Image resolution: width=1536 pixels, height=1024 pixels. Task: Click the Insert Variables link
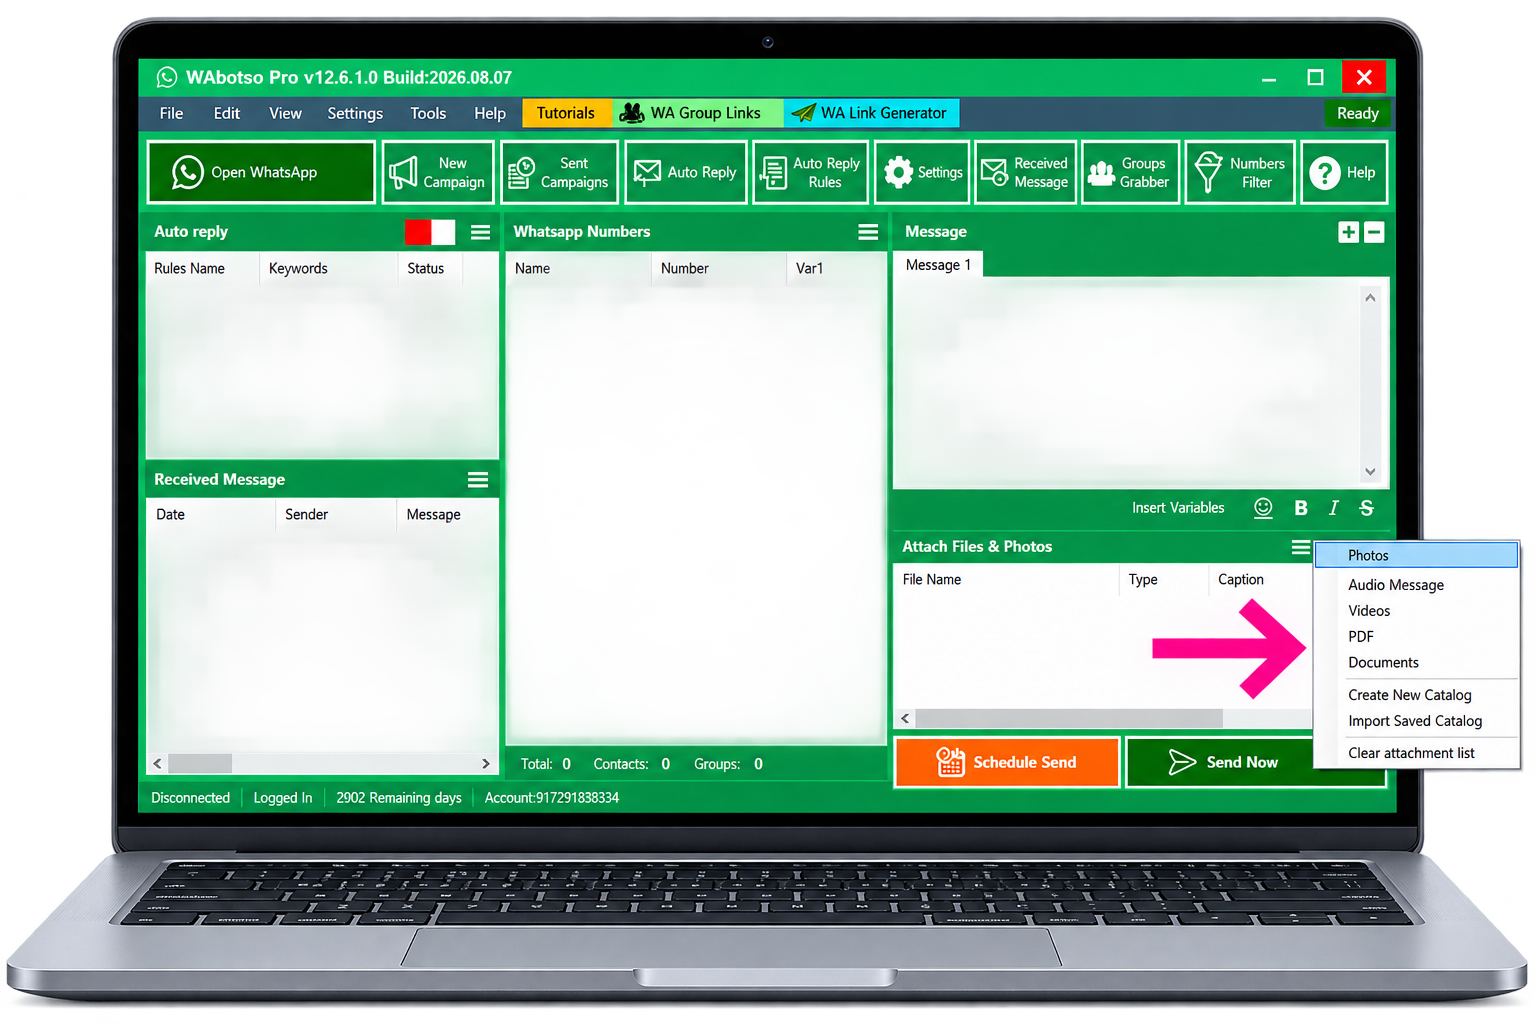1178,508
